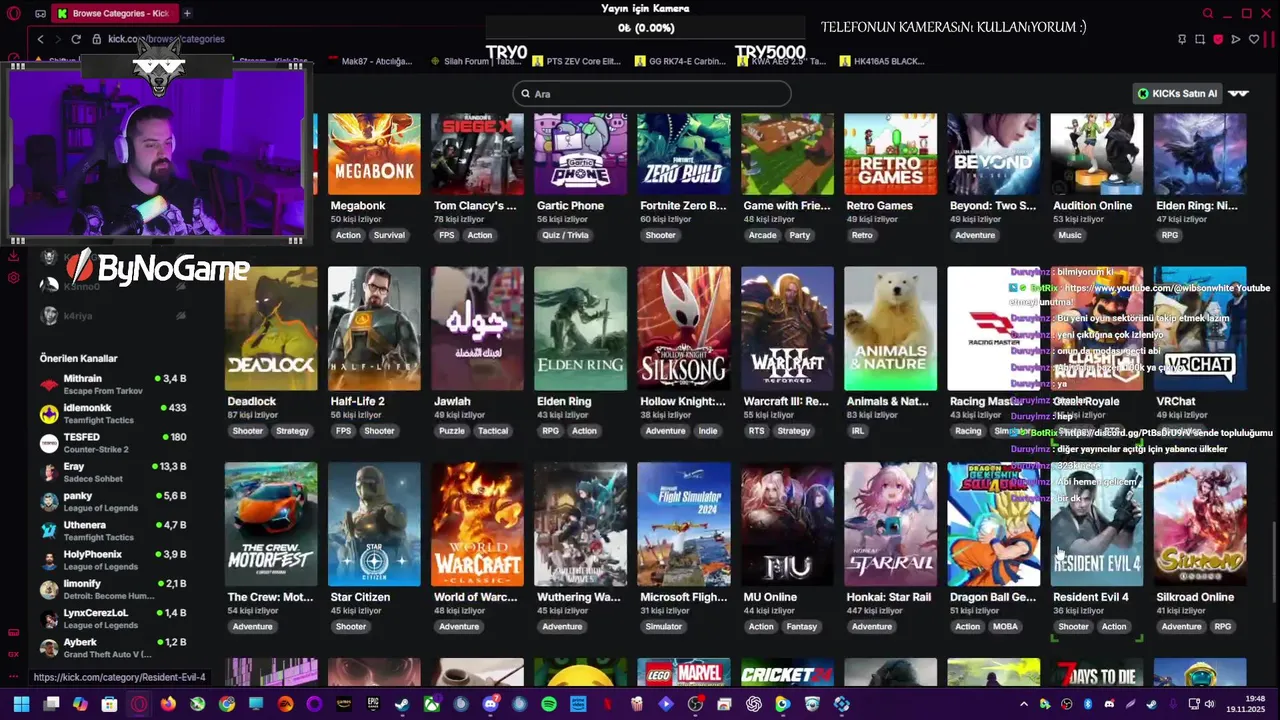This screenshot has width=1280, height=720.
Task: Open Deadlock category title
Action: (x=251, y=401)
